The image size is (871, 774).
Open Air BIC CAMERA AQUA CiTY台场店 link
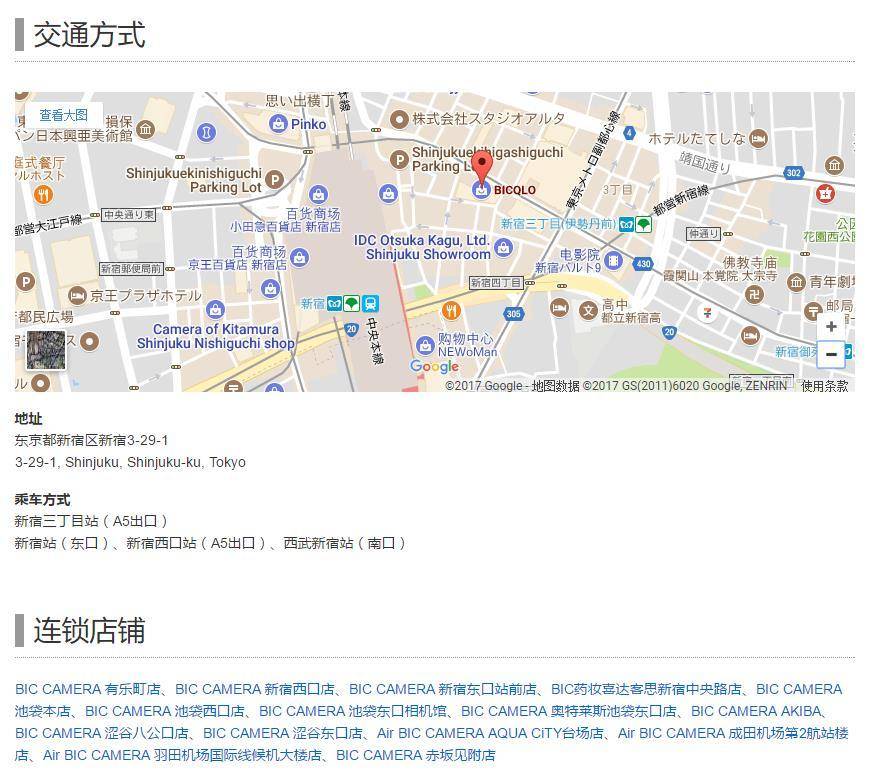pyautogui.click(x=490, y=733)
